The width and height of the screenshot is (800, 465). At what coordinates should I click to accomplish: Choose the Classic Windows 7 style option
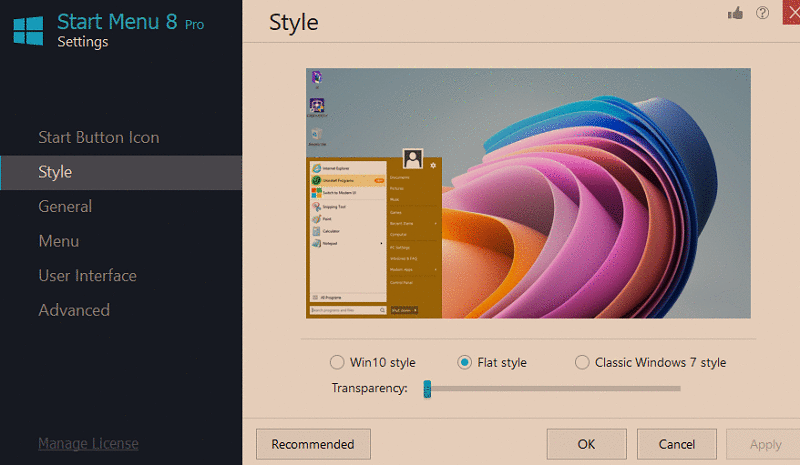point(582,362)
